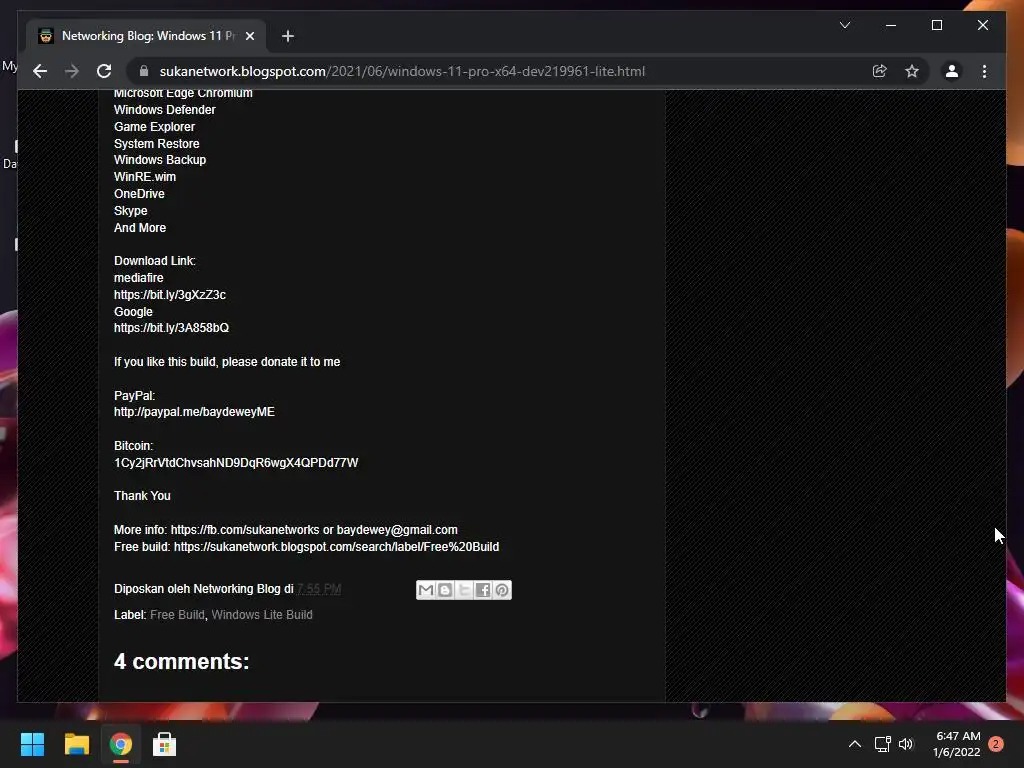Close the Networking Blog tab

pos(250,36)
